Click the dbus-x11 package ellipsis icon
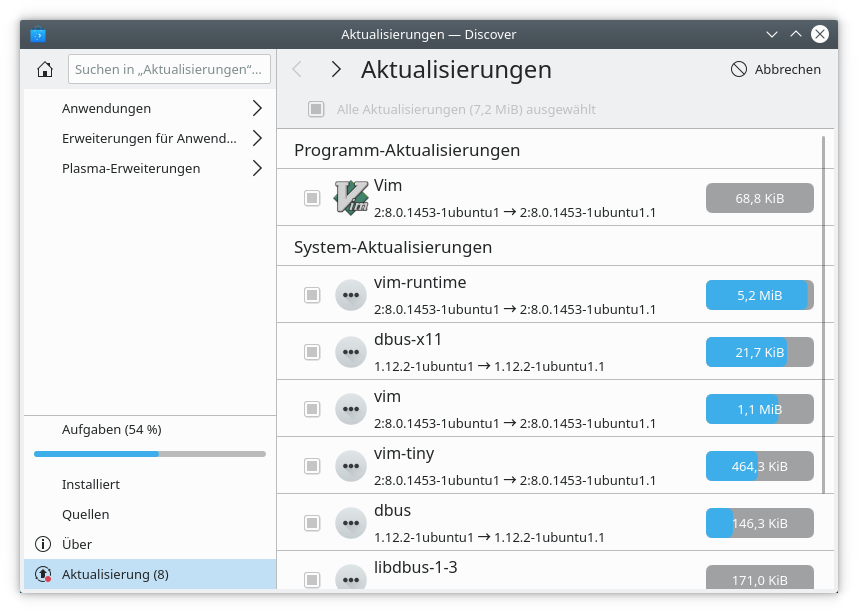Screen dimensions: 858x613 (350, 352)
